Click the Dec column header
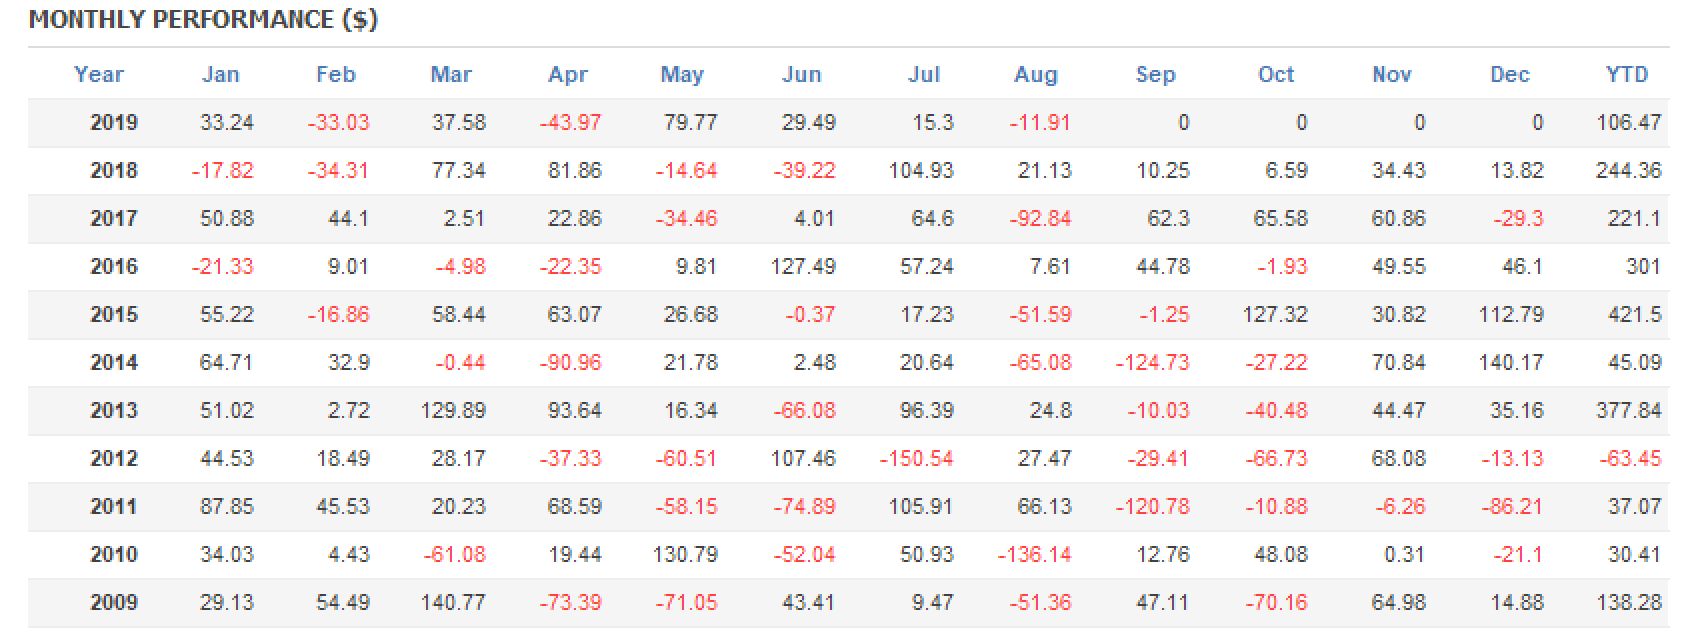The height and width of the screenshot is (639, 1698). (x=1509, y=75)
